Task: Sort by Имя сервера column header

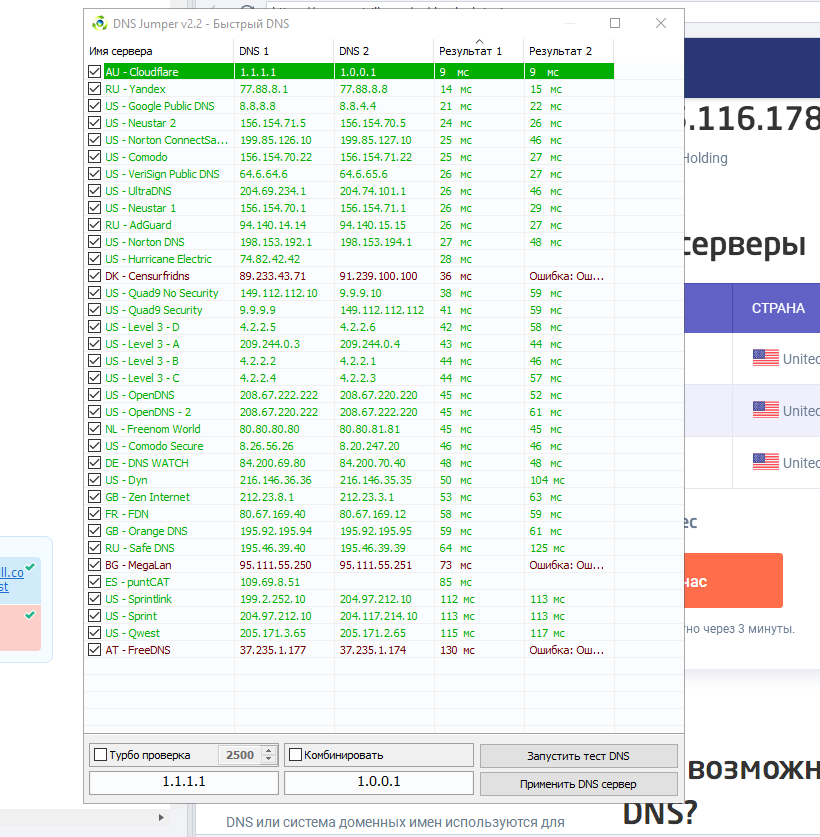Action: pos(159,51)
